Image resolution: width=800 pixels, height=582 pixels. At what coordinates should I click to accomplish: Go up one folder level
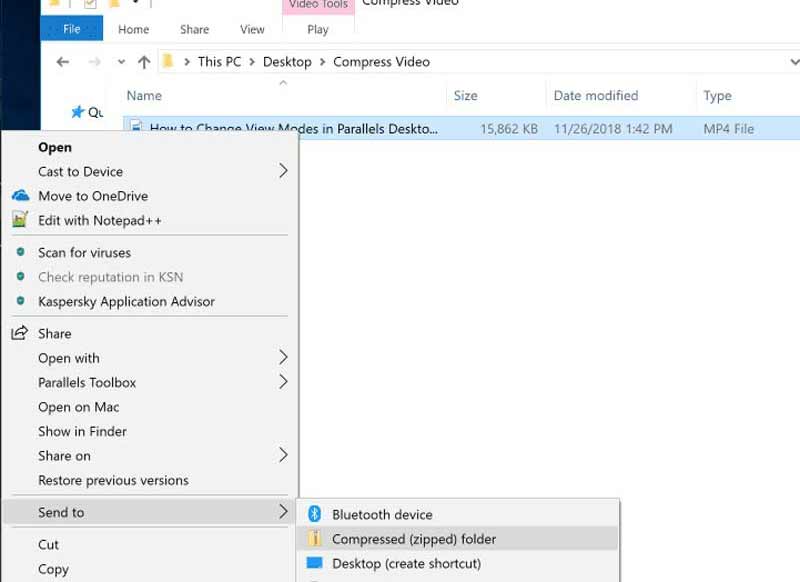(x=144, y=62)
